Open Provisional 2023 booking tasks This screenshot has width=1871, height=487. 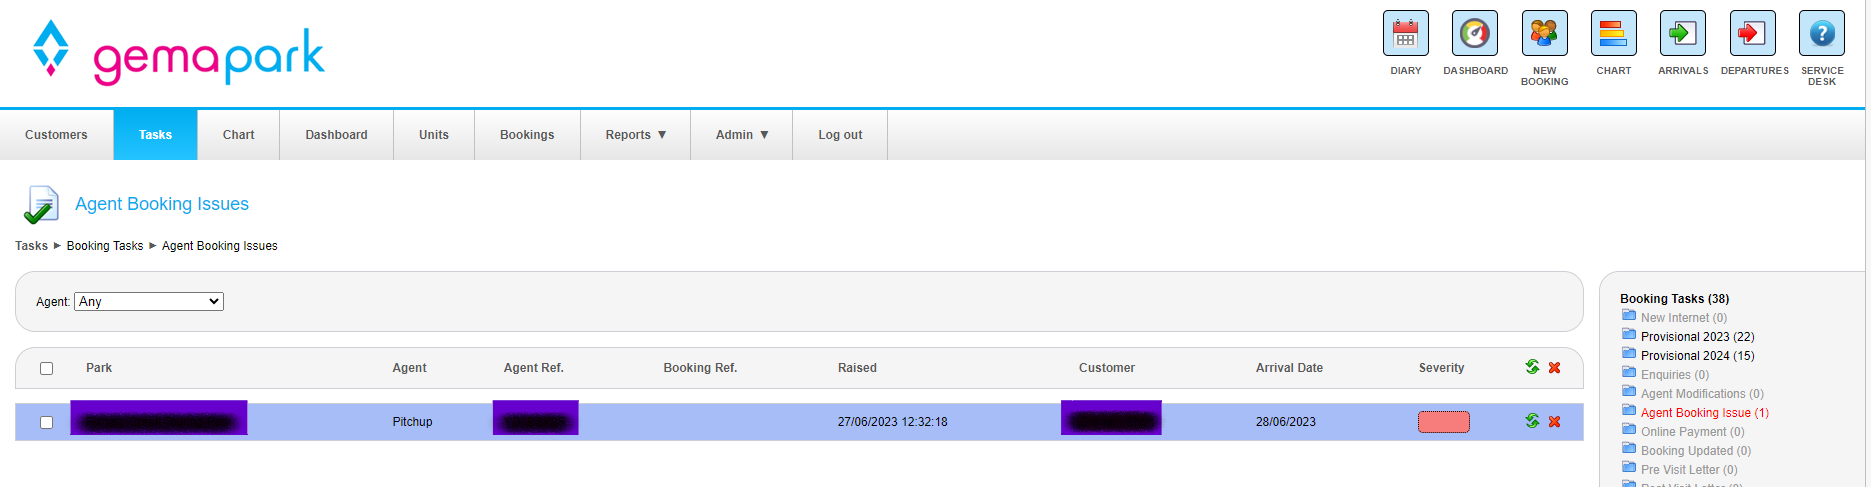tap(1697, 337)
